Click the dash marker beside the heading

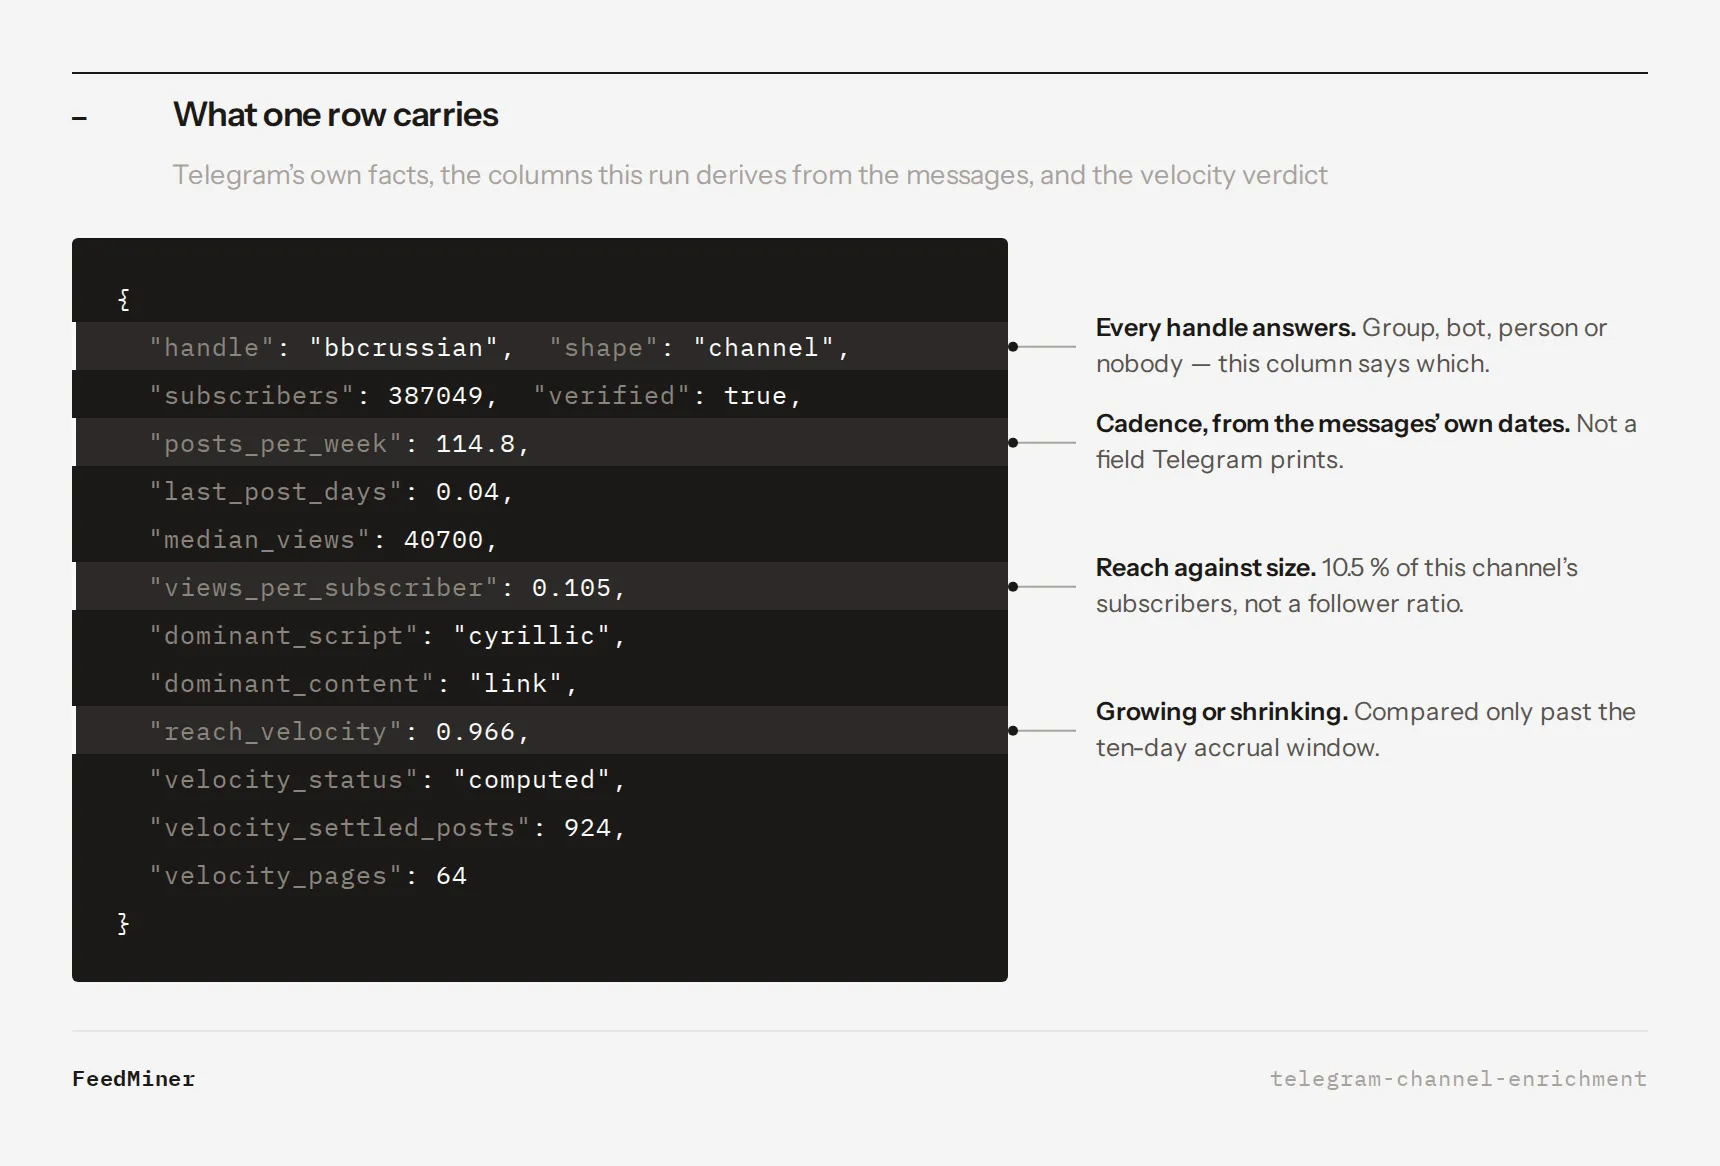click(x=80, y=118)
